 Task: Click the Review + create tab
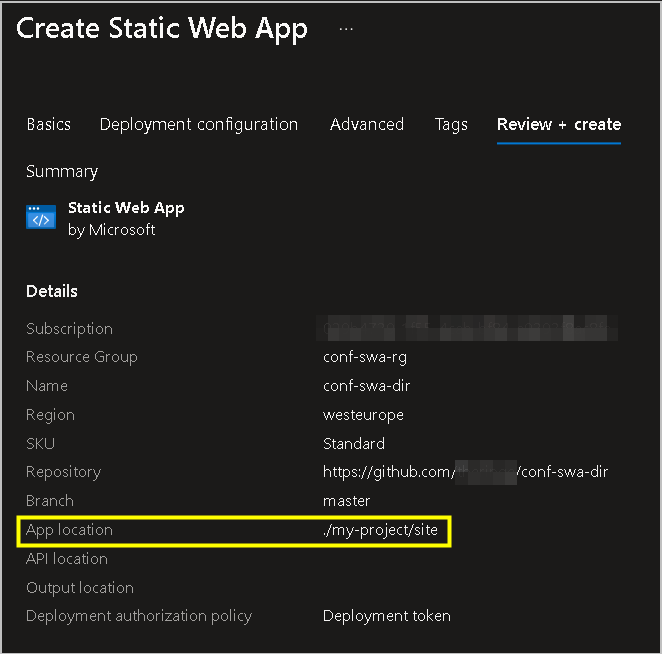(x=559, y=125)
